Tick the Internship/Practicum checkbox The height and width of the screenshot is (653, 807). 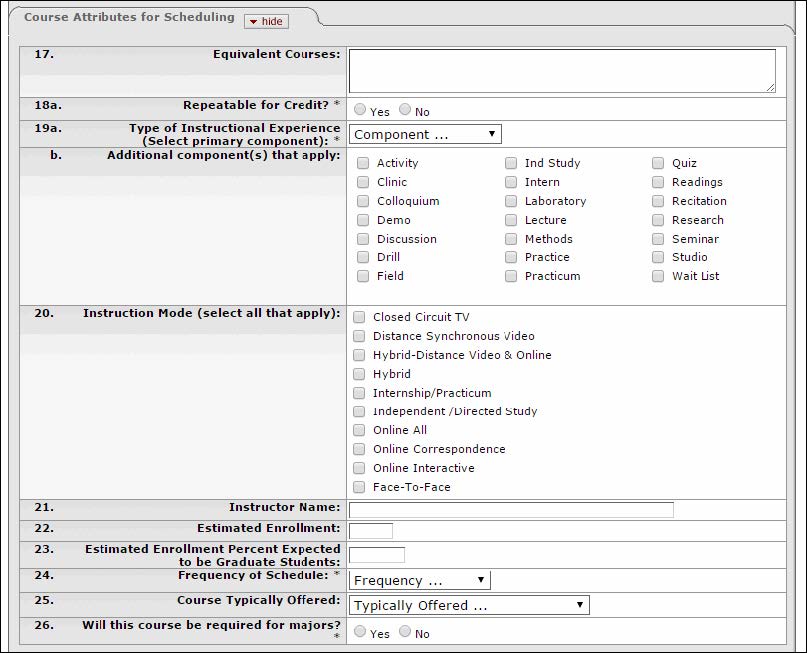[x=359, y=393]
